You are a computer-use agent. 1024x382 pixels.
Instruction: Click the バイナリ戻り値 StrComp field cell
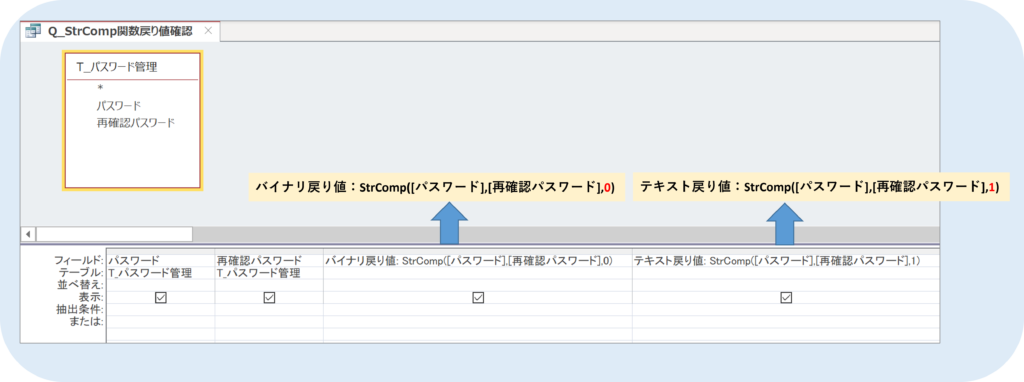(x=477, y=261)
